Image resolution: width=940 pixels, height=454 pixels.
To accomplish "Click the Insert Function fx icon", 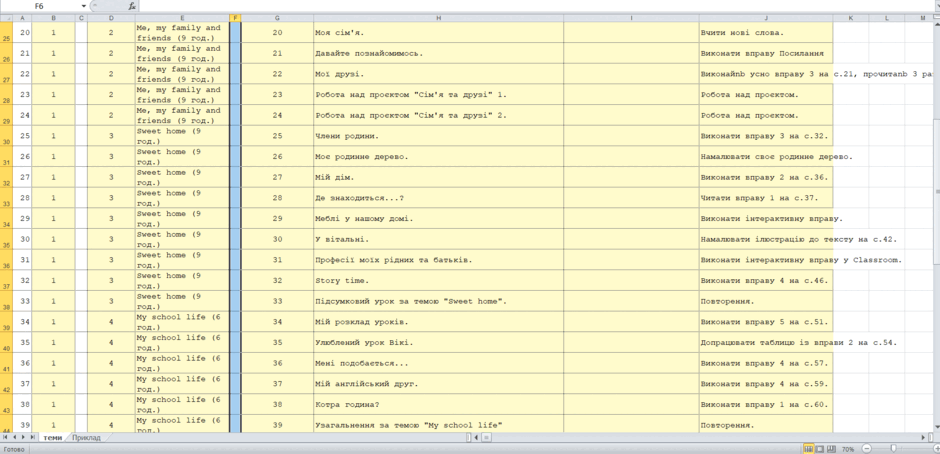I will pyautogui.click(x=132, y=6).
